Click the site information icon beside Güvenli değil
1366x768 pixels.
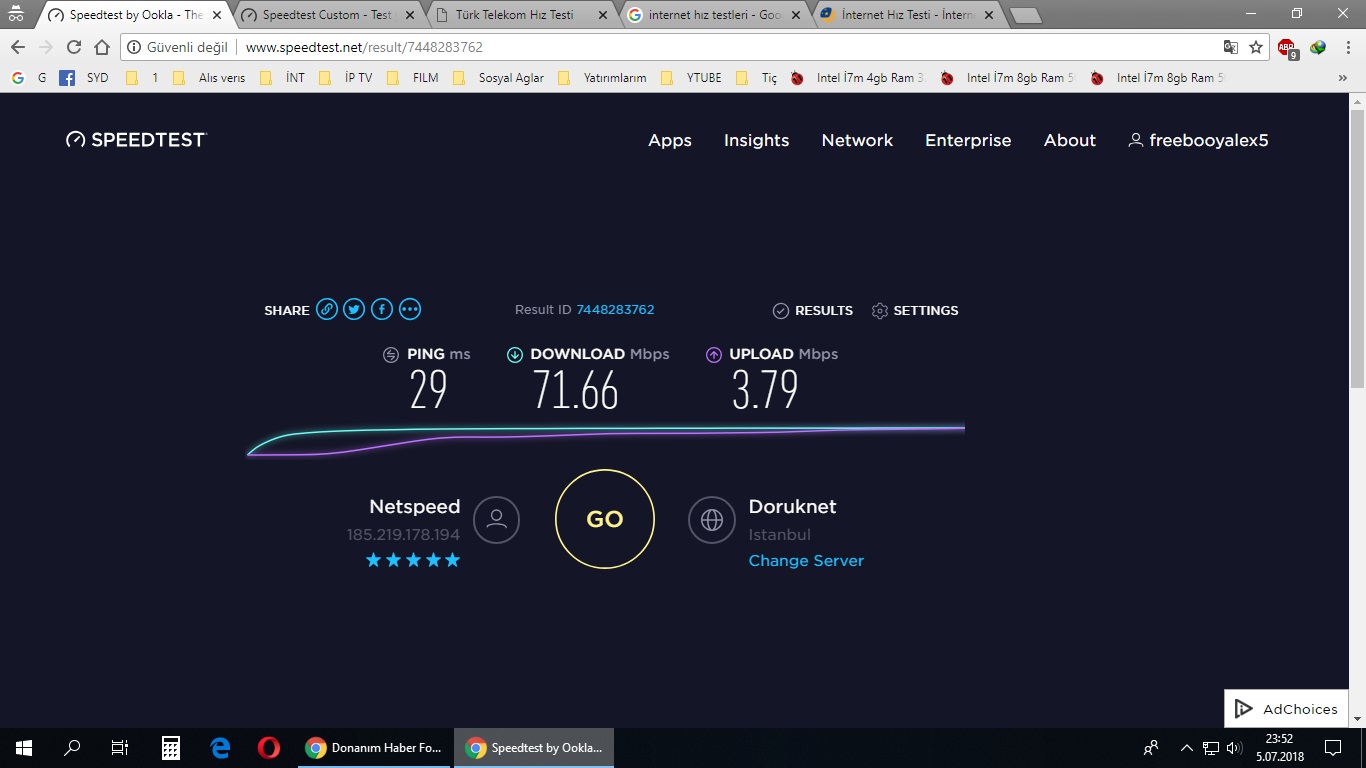[134, 47]
